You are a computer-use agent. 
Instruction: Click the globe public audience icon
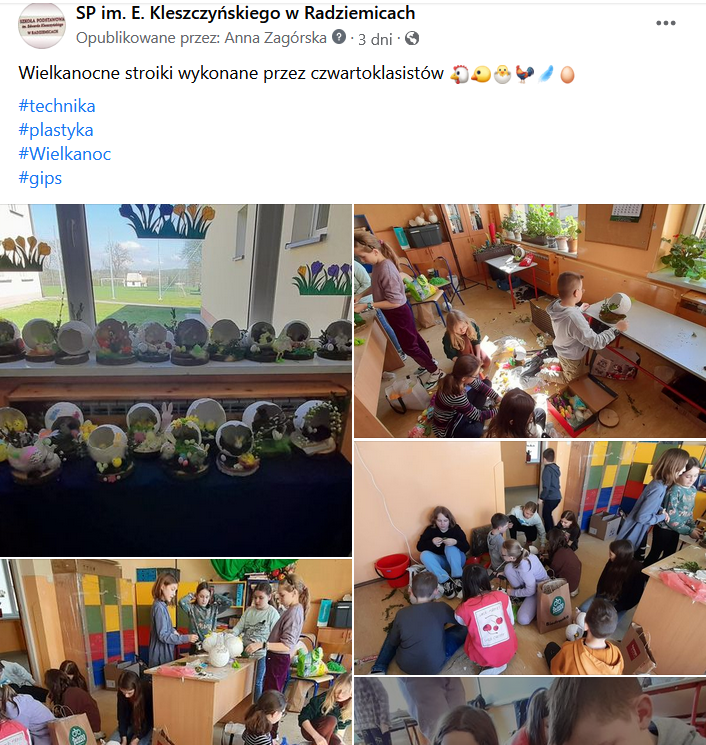click(412, 38)
